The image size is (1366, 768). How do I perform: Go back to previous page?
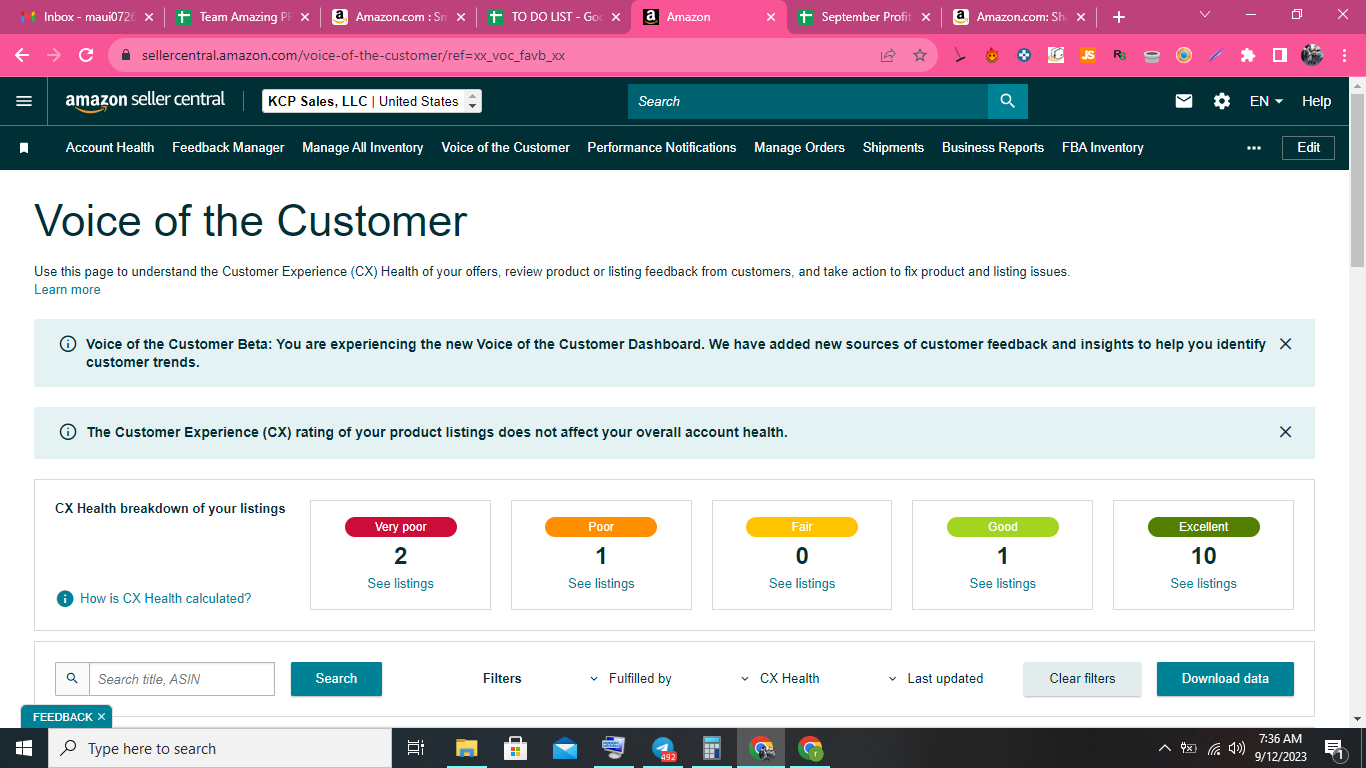22,56
